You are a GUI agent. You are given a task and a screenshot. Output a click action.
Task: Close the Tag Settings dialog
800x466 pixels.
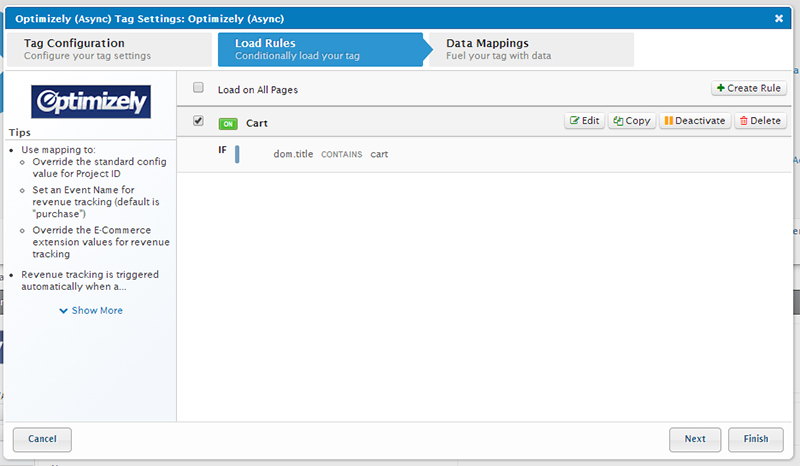(779, 17)
